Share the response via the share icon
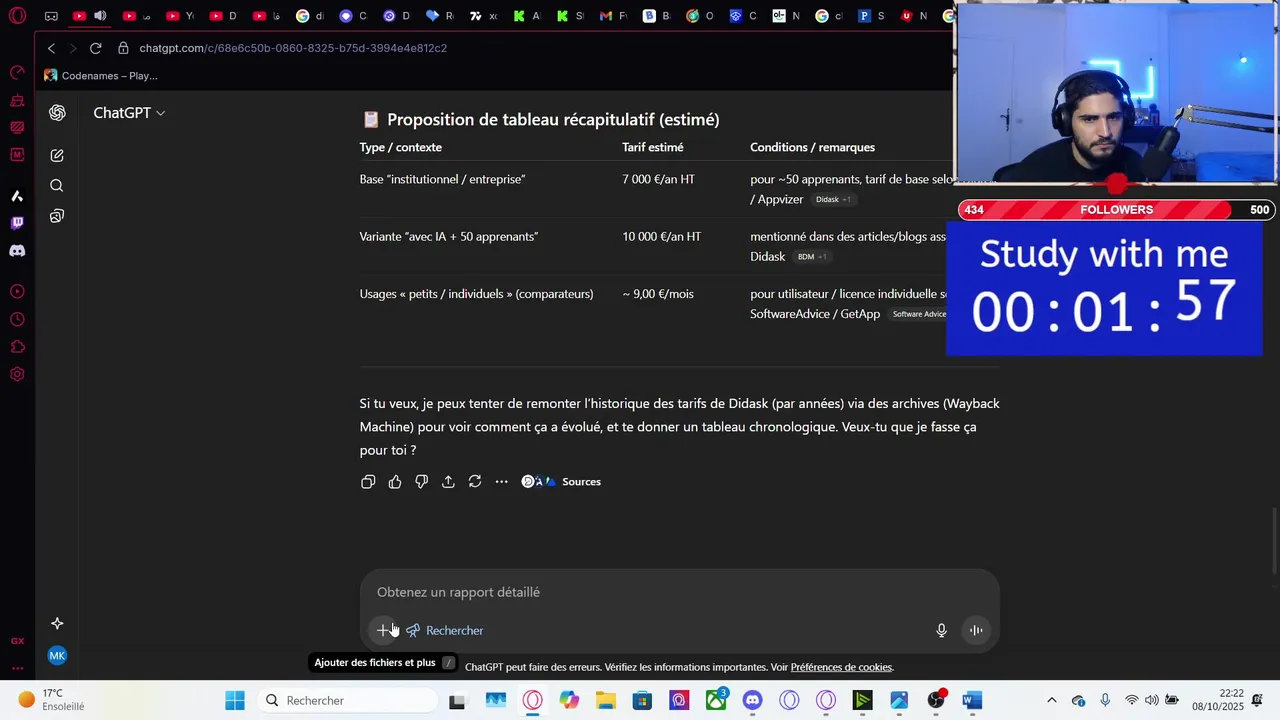This screenshot has width=1280, height=720. pyautogui.click(x=448, y=482)
